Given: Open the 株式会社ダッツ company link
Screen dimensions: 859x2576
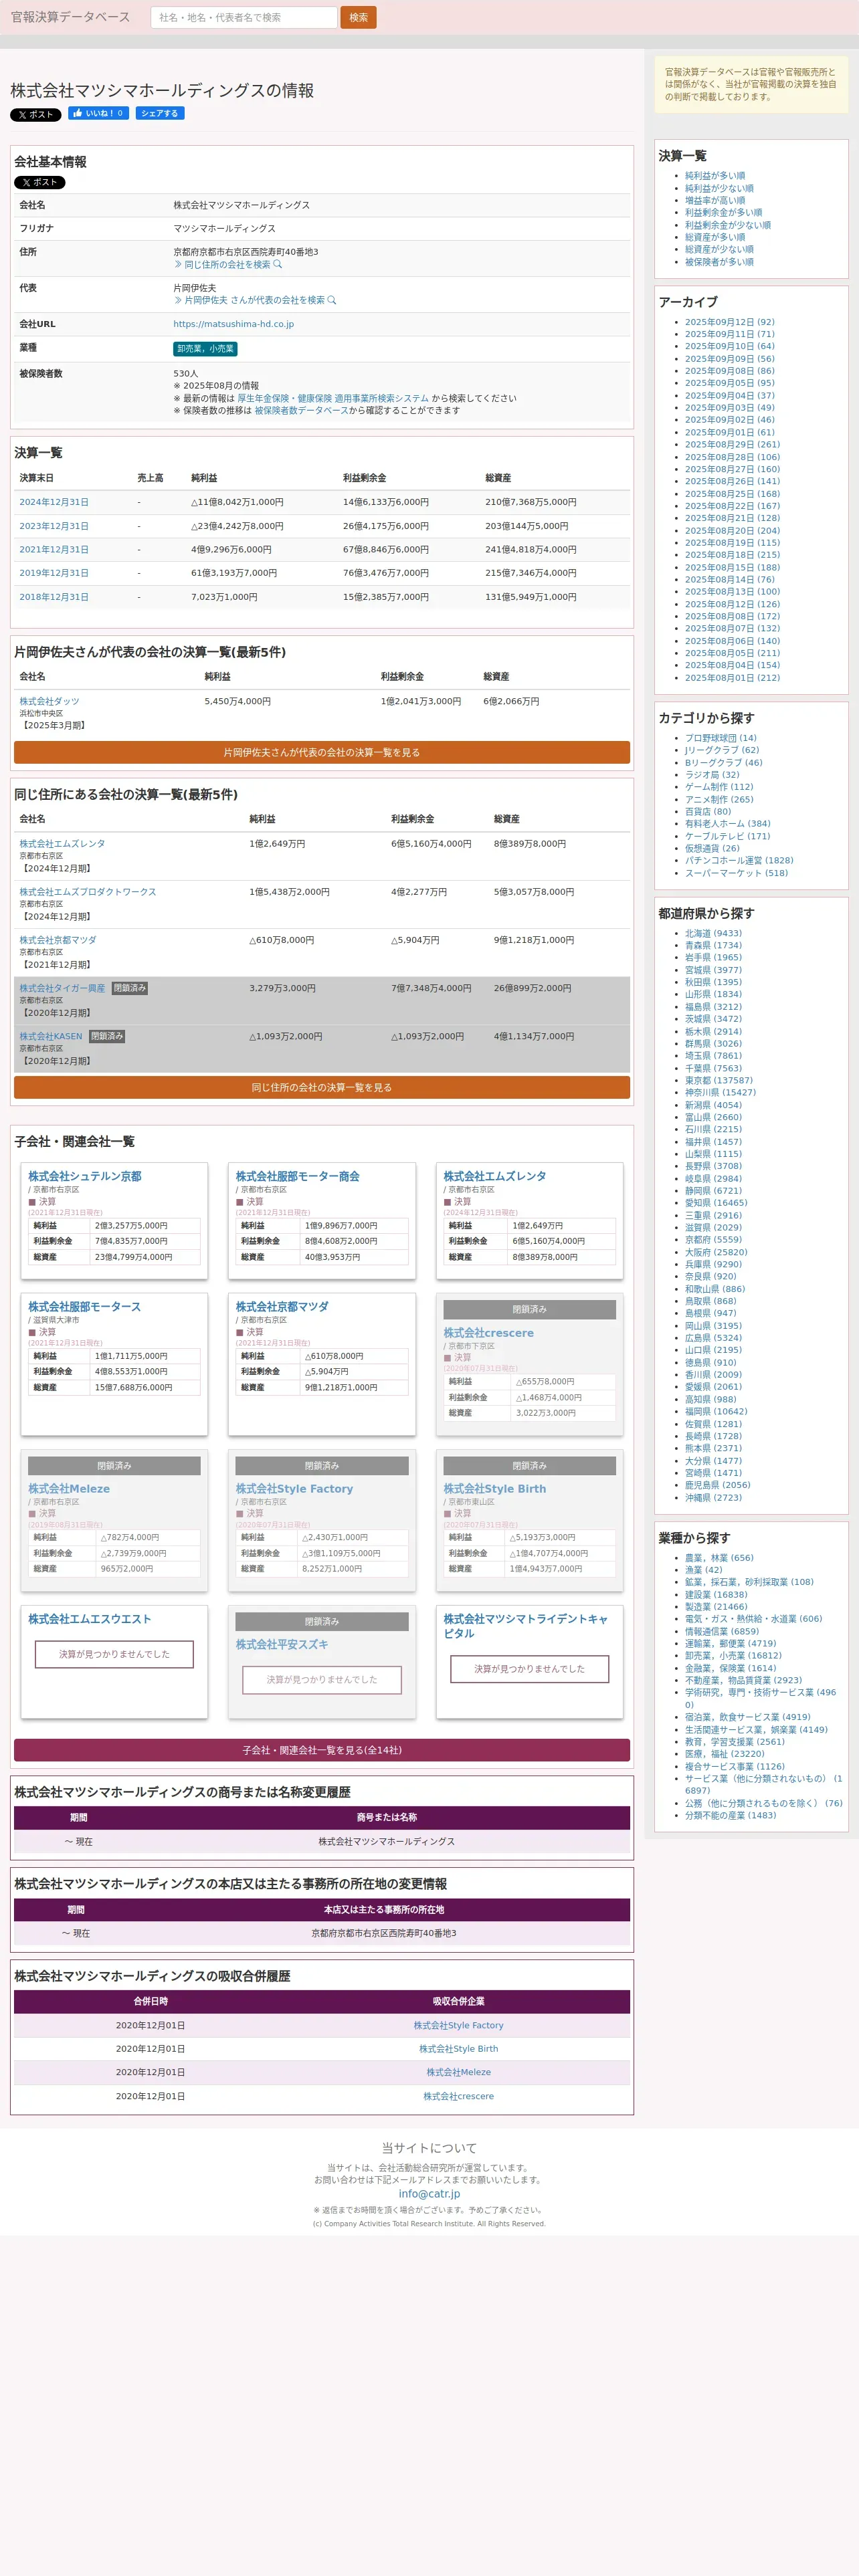Looking at the screenshot, I should tap(49, 702).
